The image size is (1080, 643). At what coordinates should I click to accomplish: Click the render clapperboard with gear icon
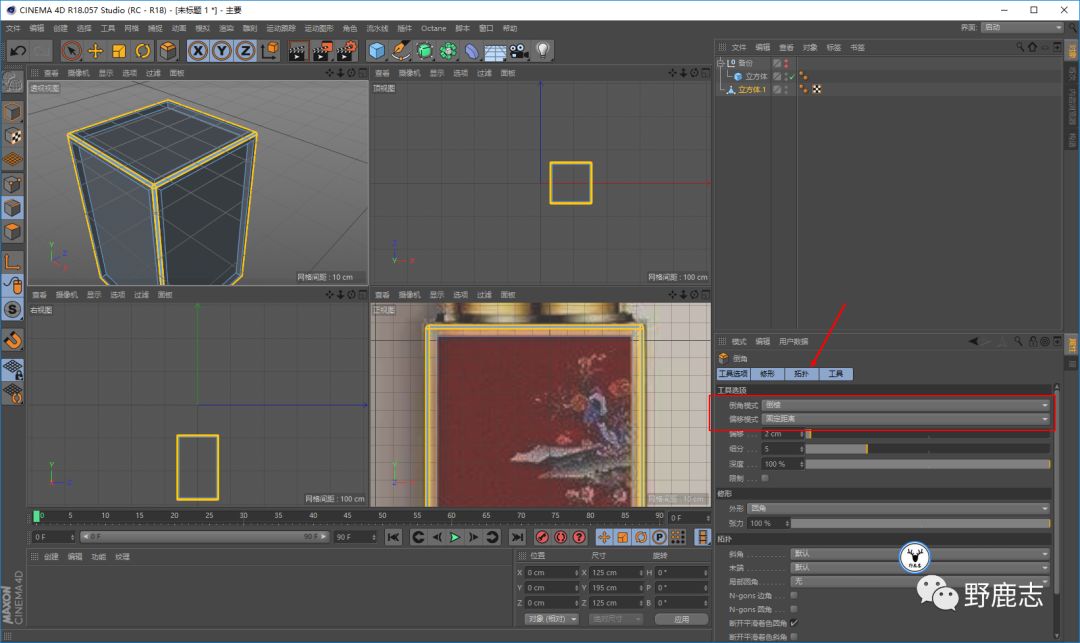(x=346, y=50)
